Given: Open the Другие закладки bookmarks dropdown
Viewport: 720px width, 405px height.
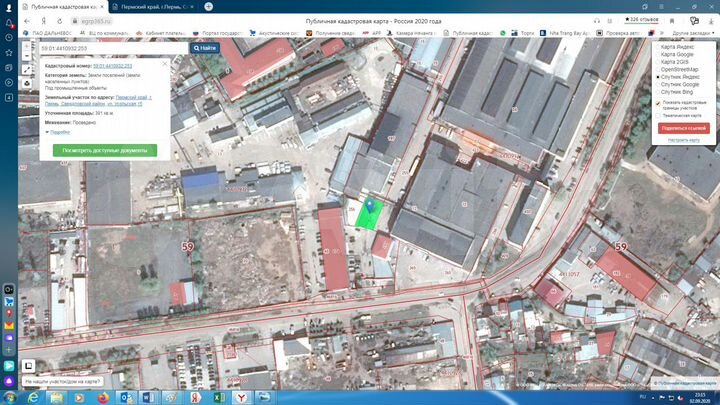Looking at the screenshot, I should click(691, 33).
